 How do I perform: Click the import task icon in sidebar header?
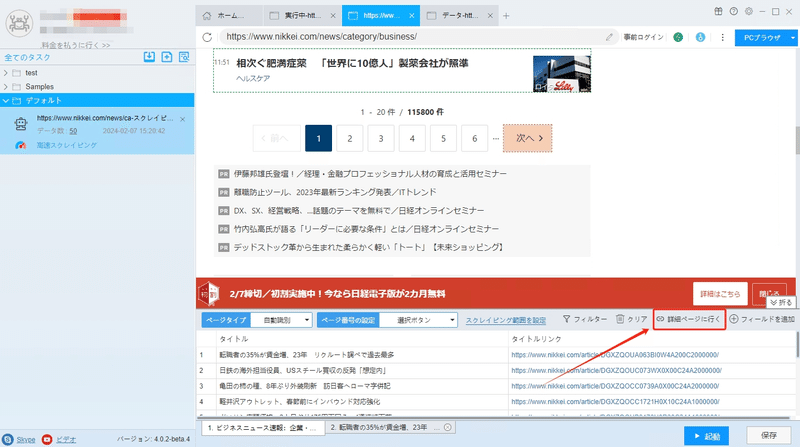(x=149, y=57)
